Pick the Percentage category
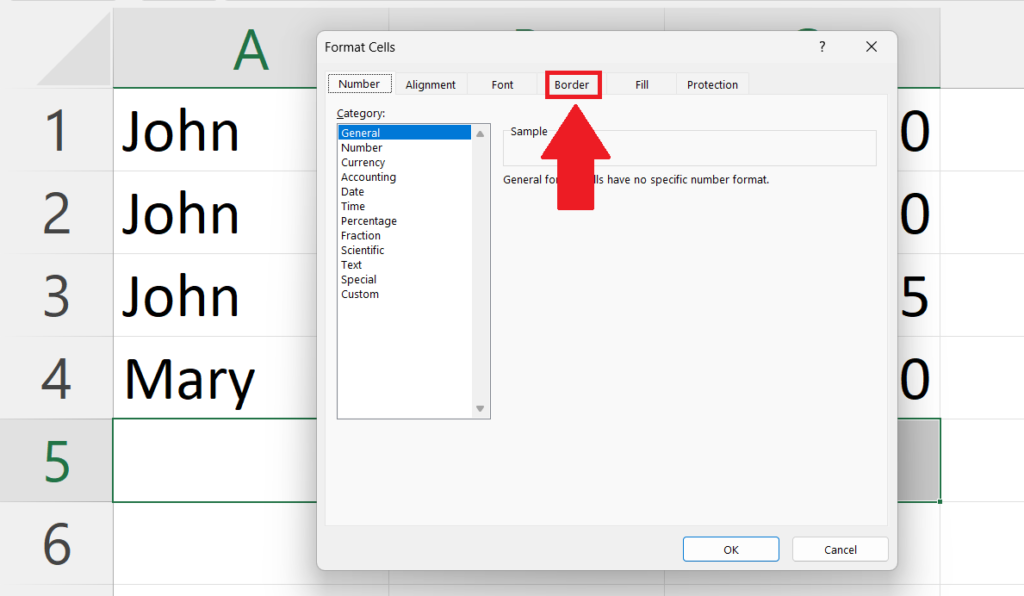 click(369, 221)
